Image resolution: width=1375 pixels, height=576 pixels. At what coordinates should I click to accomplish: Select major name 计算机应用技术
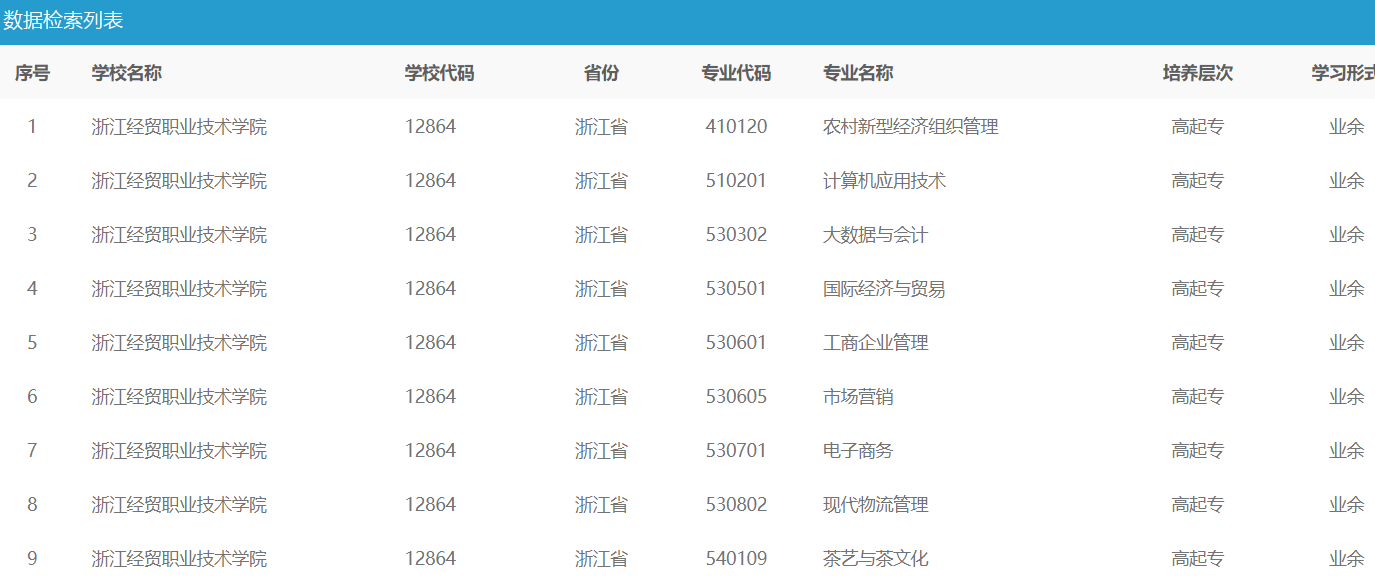(884, 181)
